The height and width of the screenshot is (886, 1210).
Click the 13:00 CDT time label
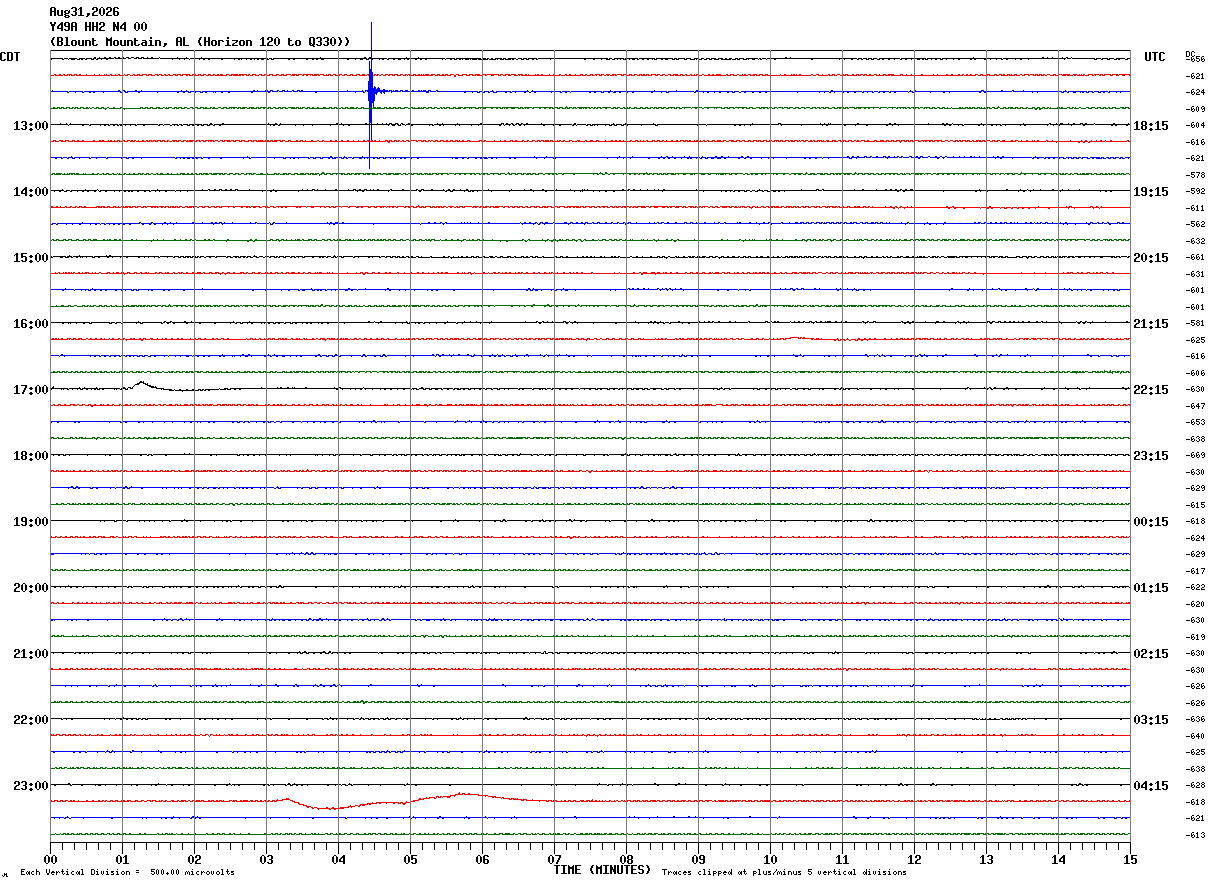tap(30, 126)
